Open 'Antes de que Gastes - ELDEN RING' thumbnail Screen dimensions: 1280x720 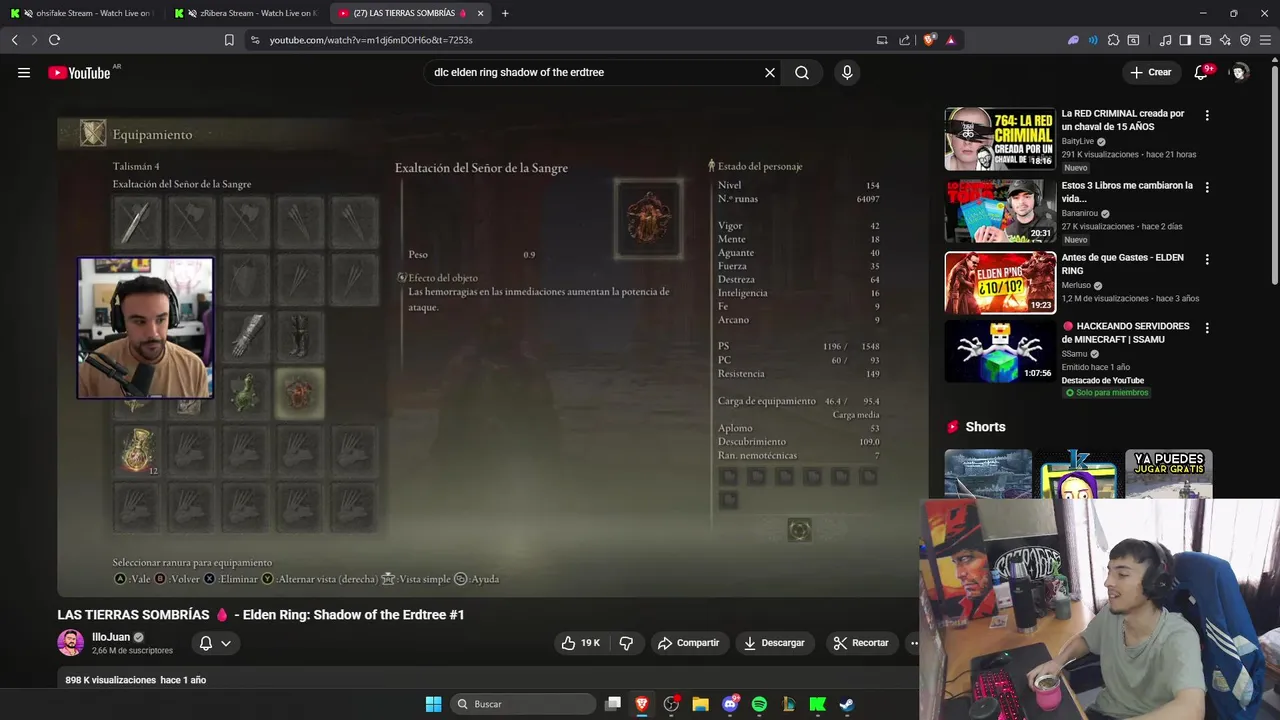[x=1000, y=283]
